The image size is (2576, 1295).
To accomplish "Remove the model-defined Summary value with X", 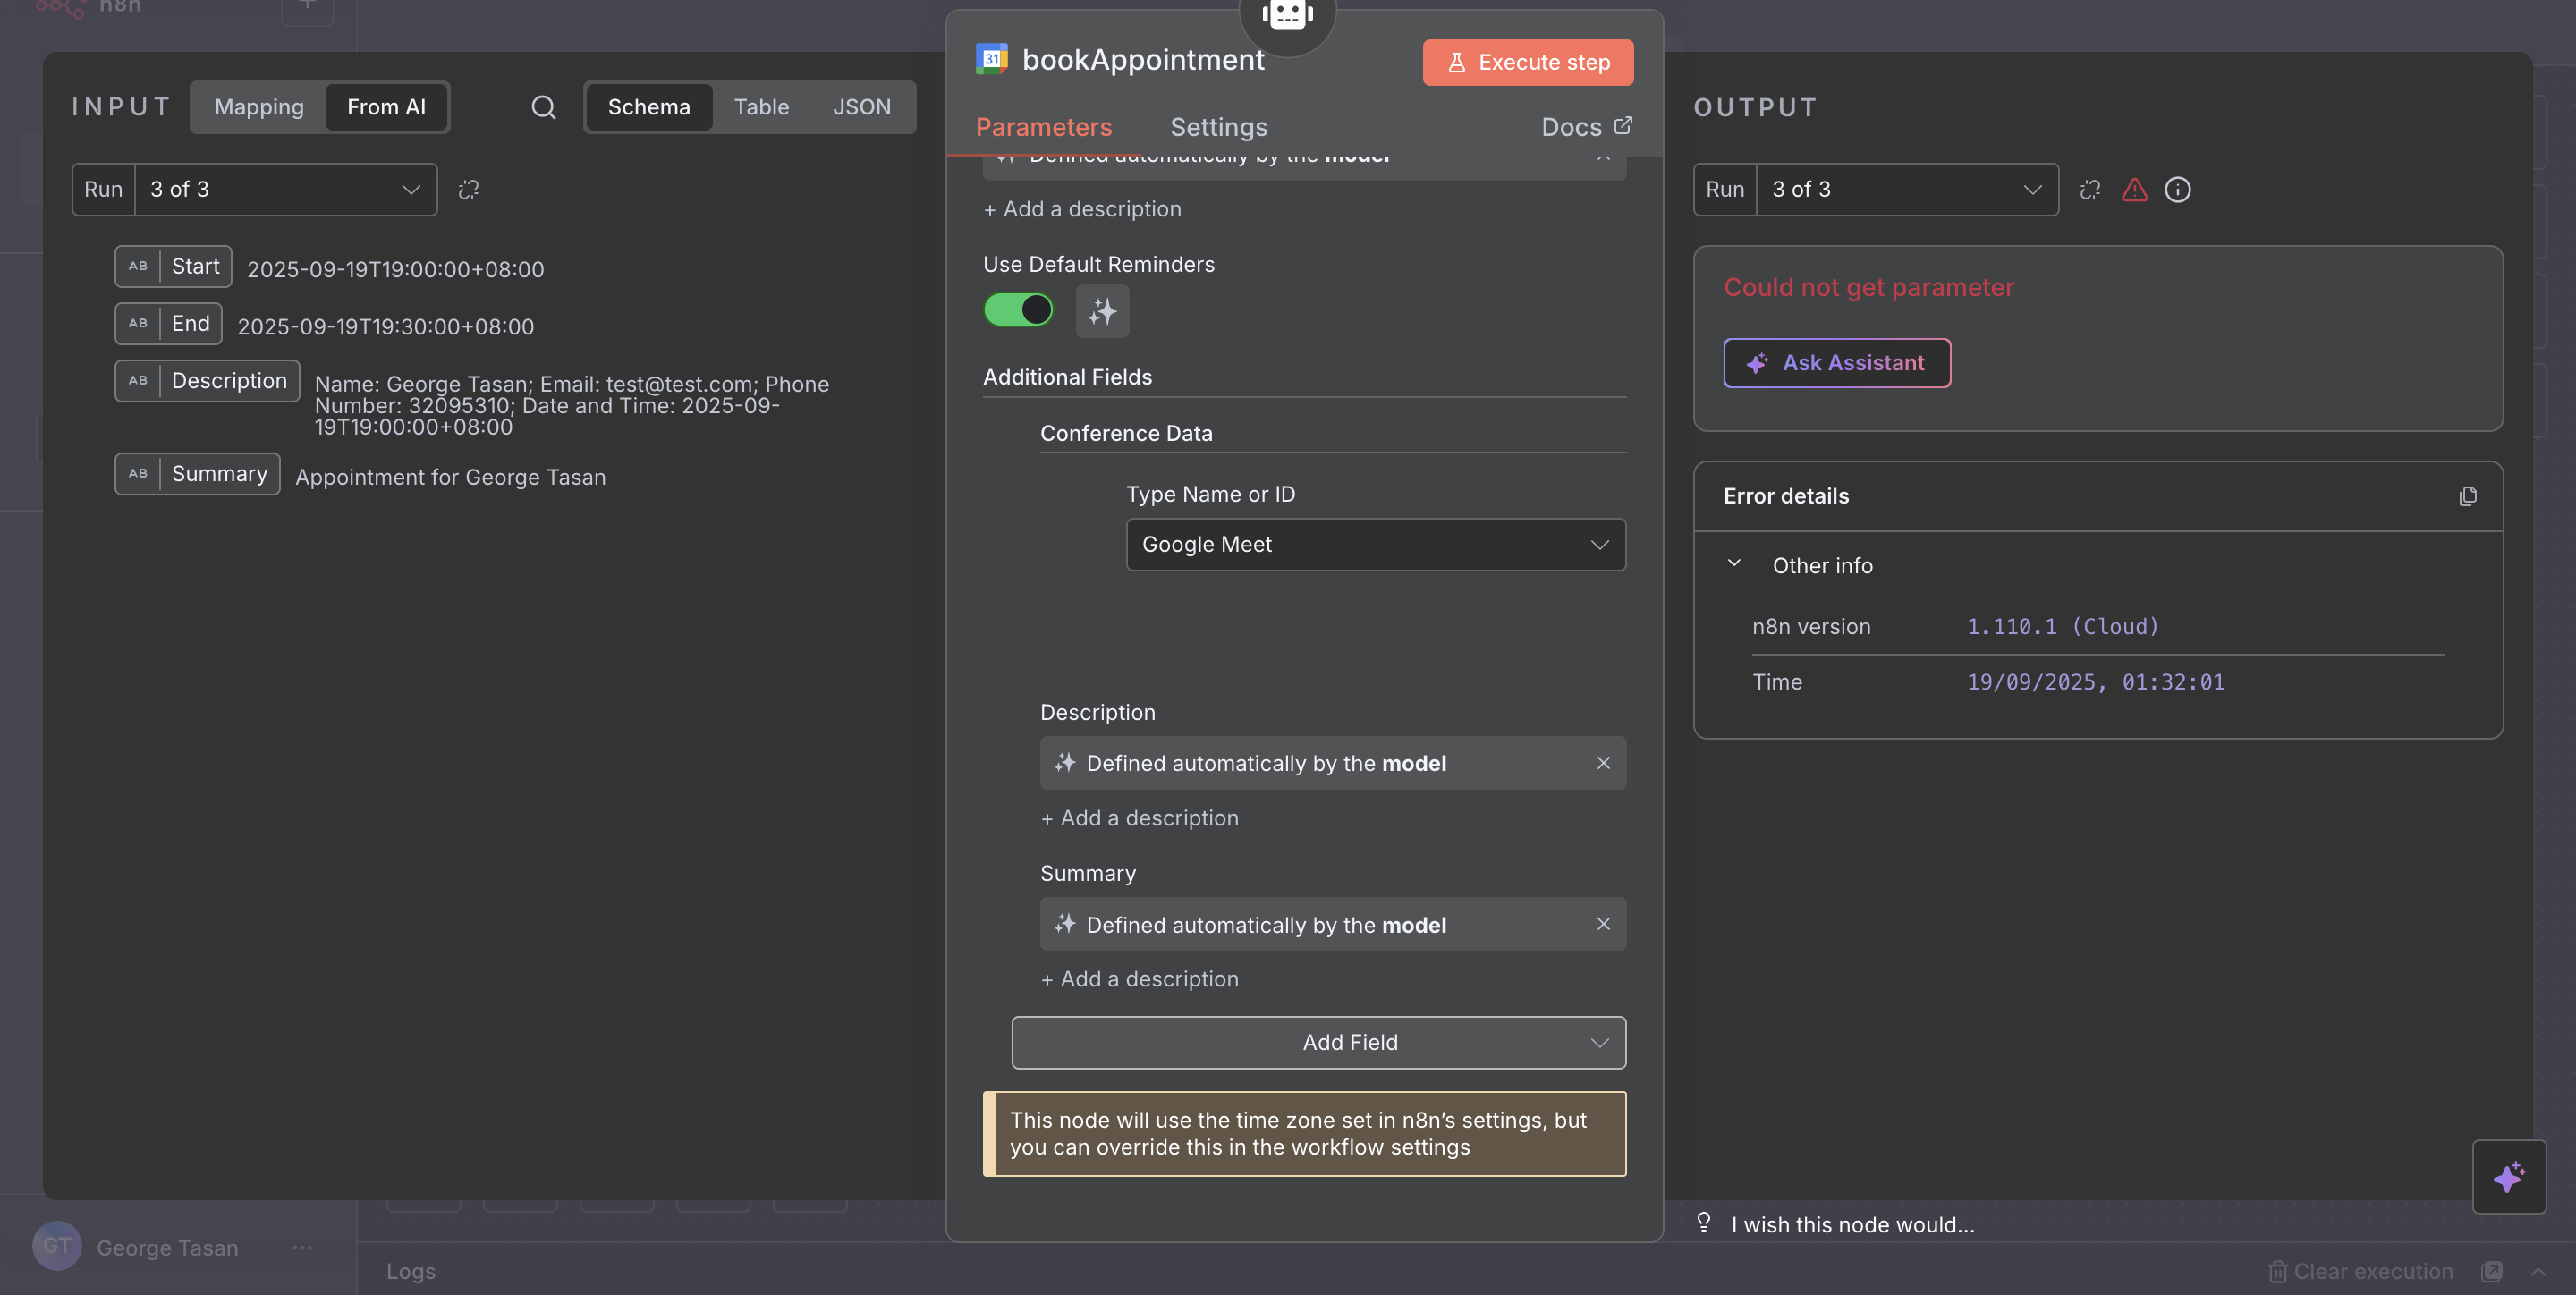I will 1603,924.
